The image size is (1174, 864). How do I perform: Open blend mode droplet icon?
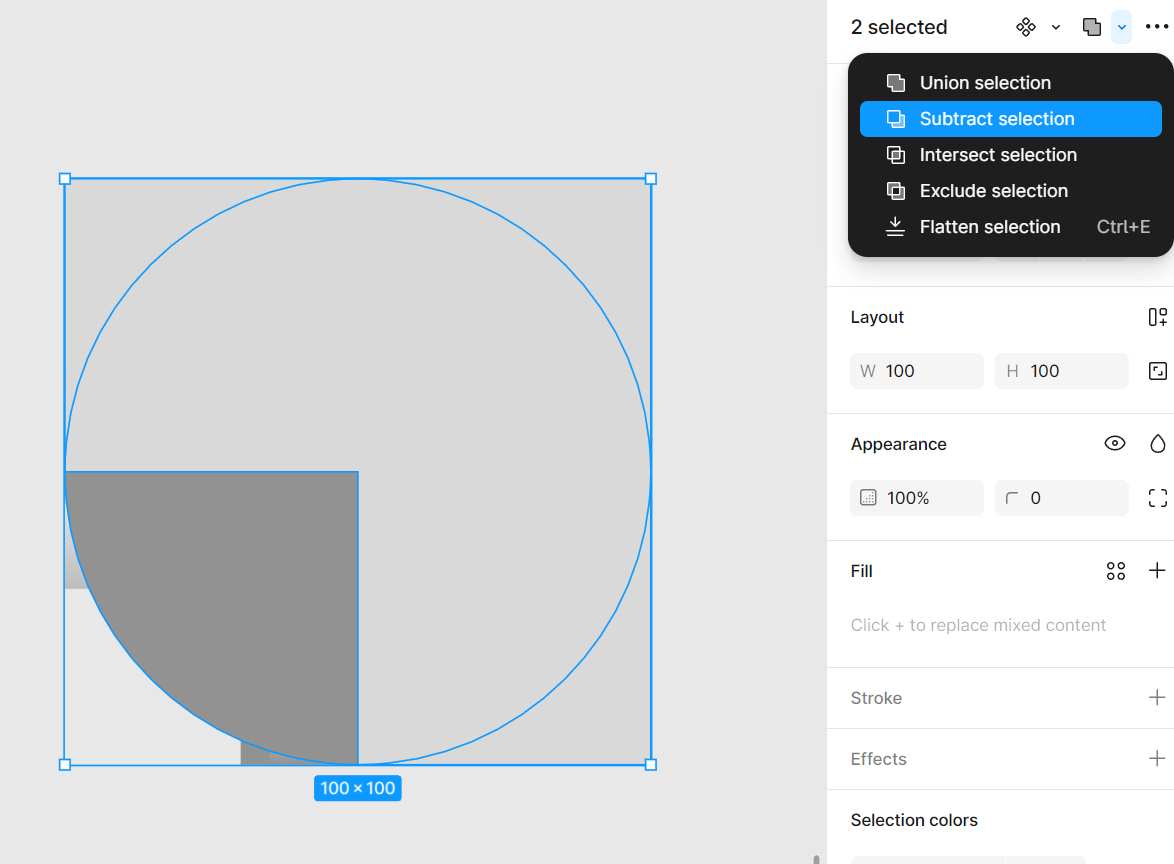pos(1157,444)
